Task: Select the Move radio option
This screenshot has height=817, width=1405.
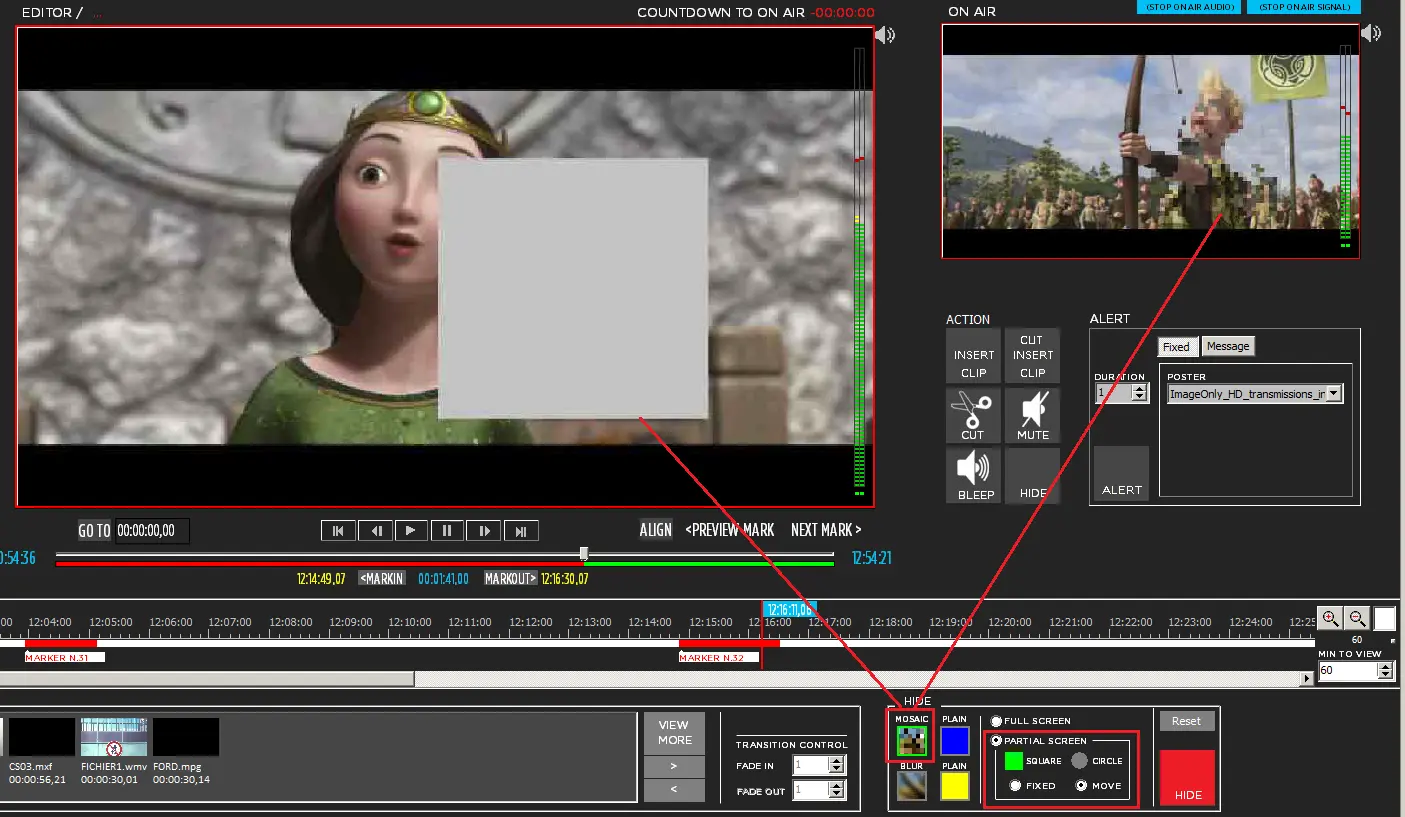Action: coord(1081,786)
